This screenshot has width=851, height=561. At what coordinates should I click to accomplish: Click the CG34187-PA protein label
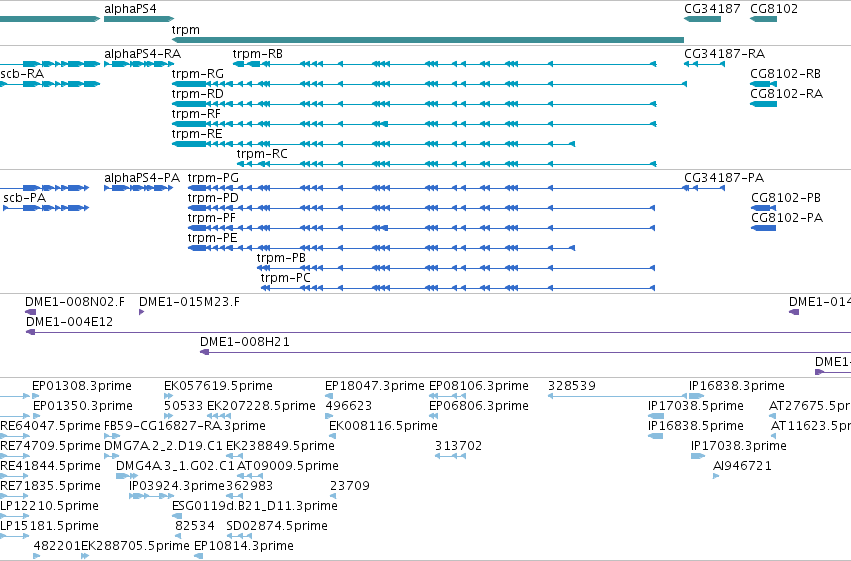point(724,178)
